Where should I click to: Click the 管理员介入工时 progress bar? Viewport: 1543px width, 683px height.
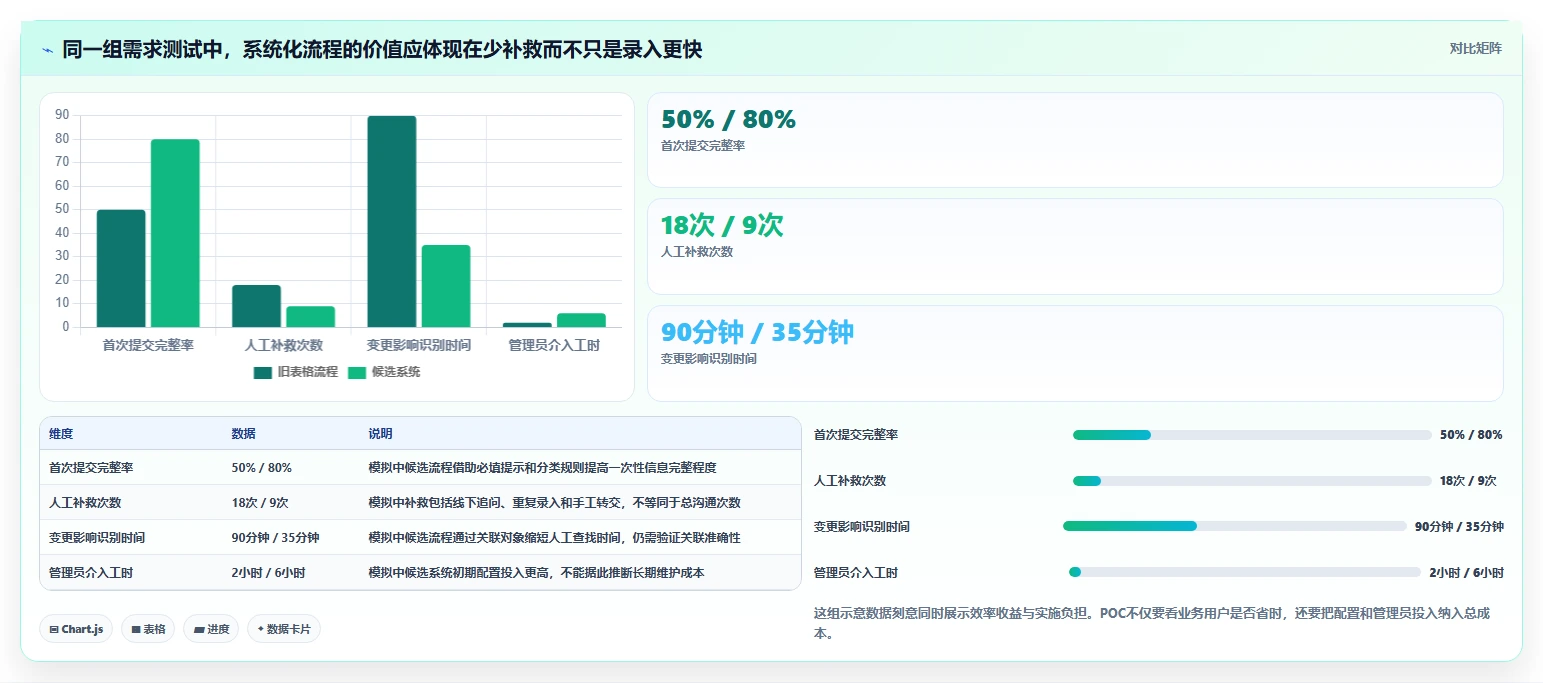[x=1245, y=572]
